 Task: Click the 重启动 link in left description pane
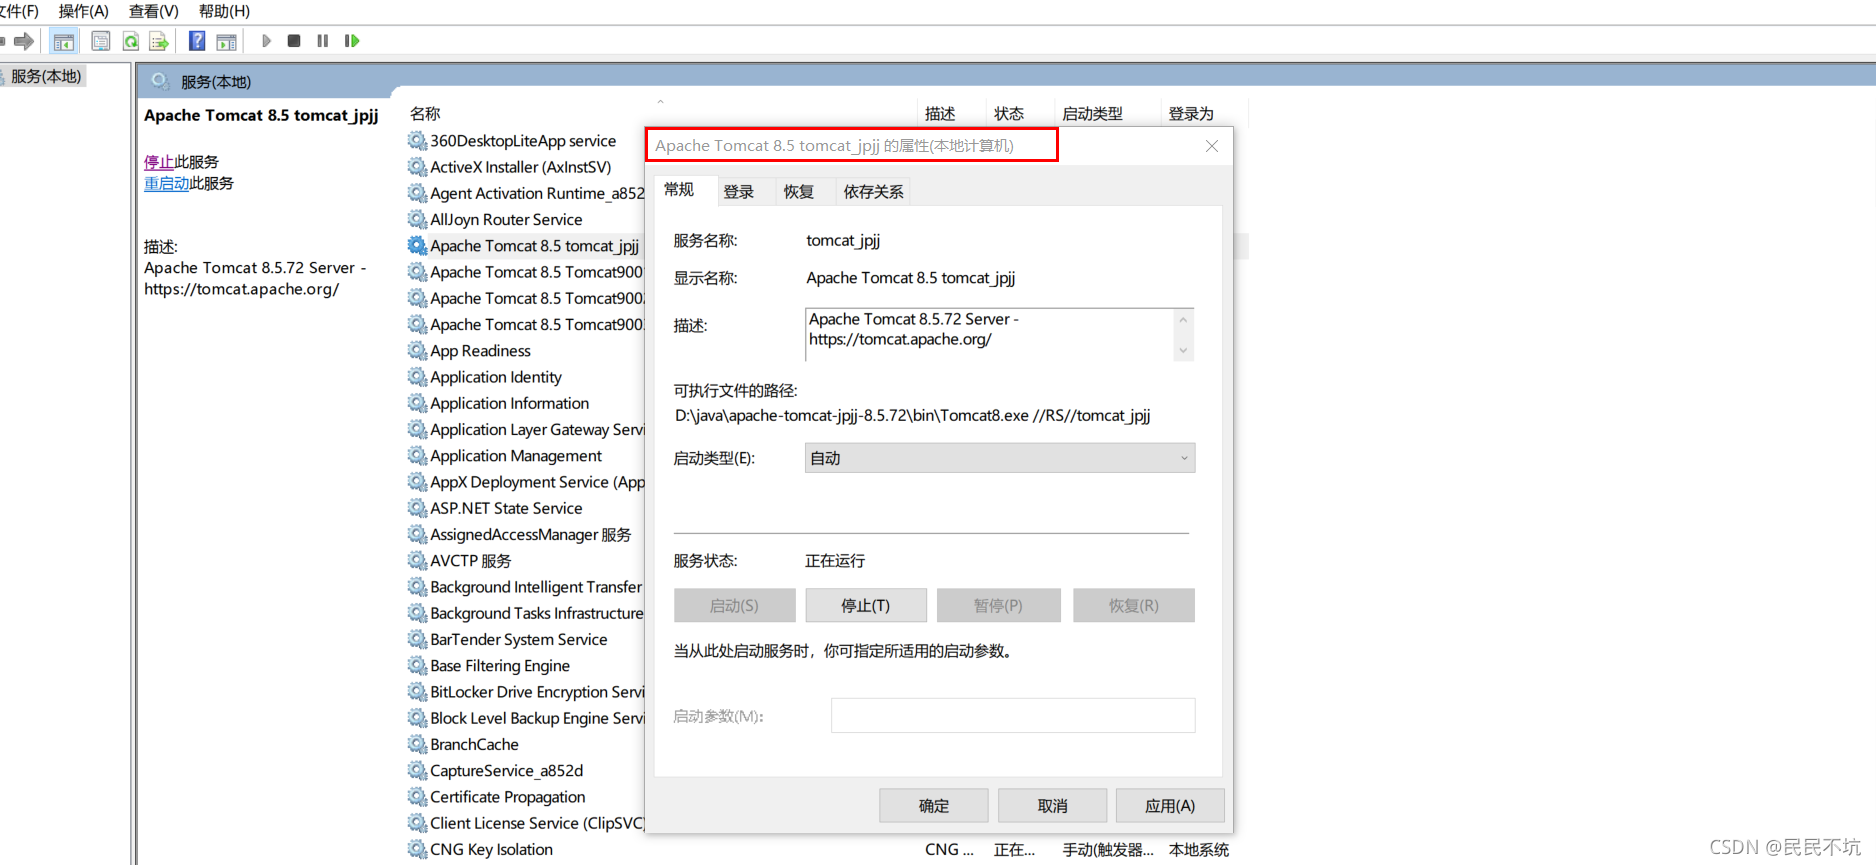pyautogui.click(x=167, y=183)
